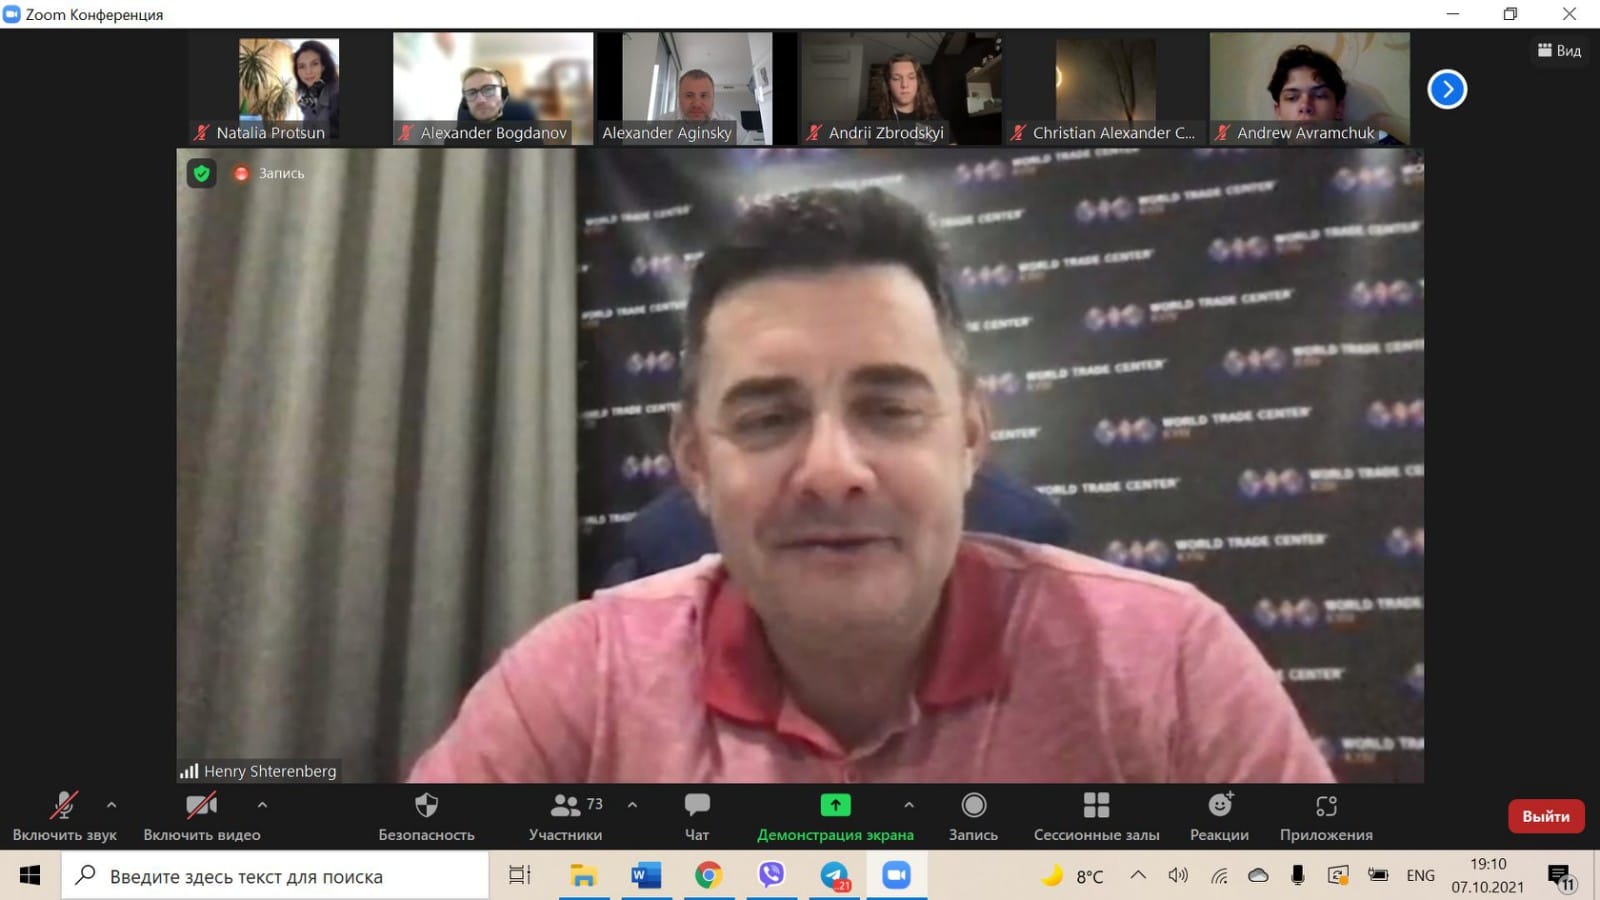The width and height of the screenshot is (1600, 900).
Task: Start screen sharing with Демонстрация экрана
Action: click(835, 806)
